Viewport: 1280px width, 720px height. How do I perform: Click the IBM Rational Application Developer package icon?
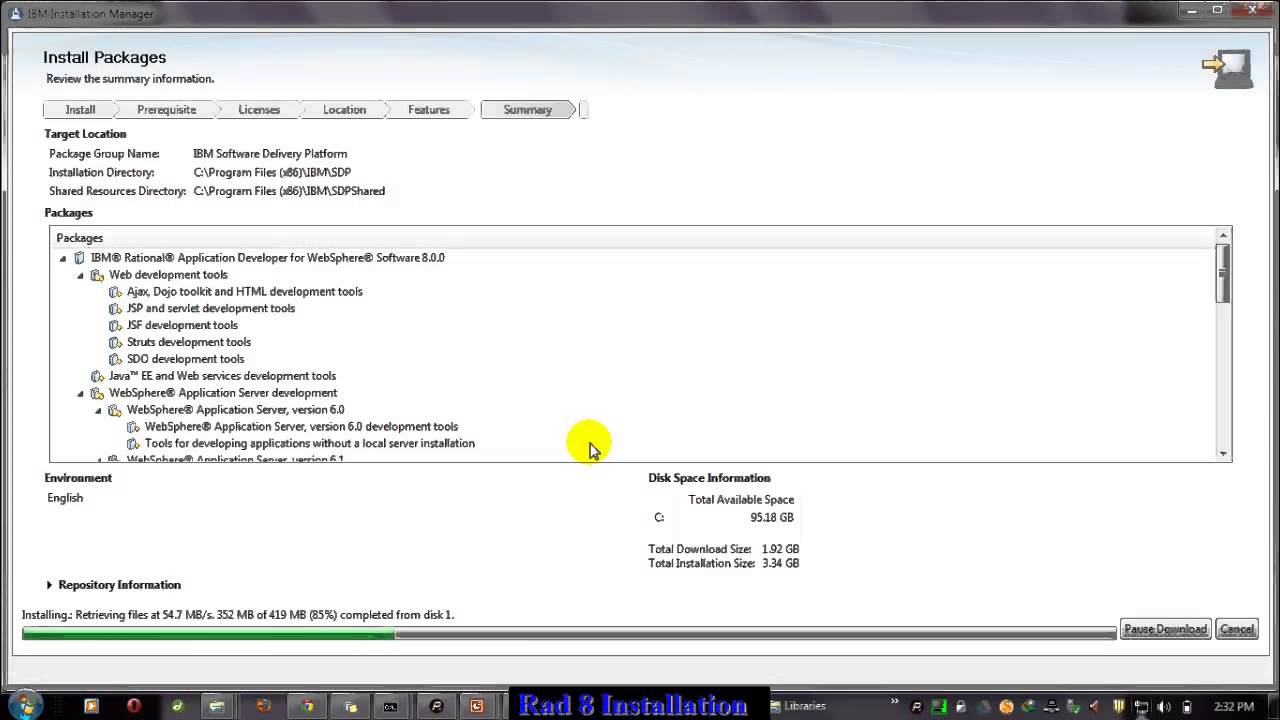(80, 258)
